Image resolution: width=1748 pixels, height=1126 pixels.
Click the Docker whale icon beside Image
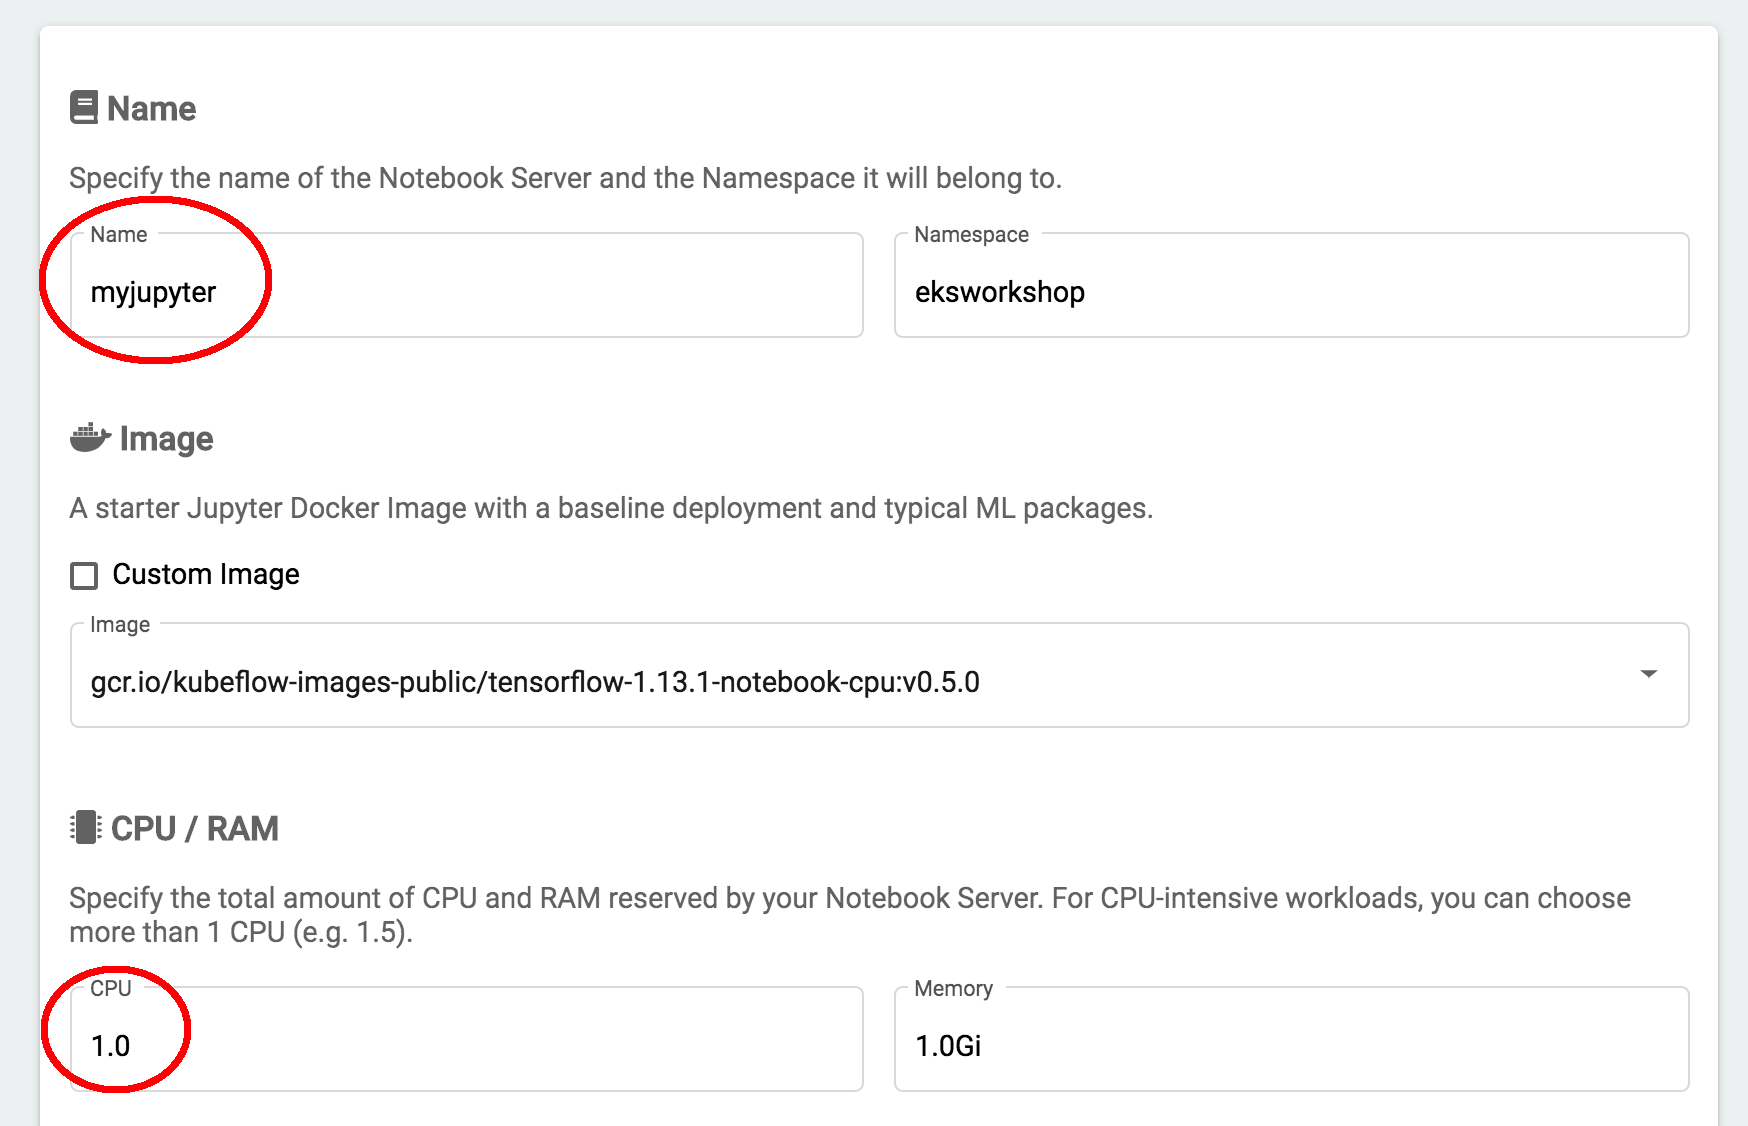[x=90, y=438]
